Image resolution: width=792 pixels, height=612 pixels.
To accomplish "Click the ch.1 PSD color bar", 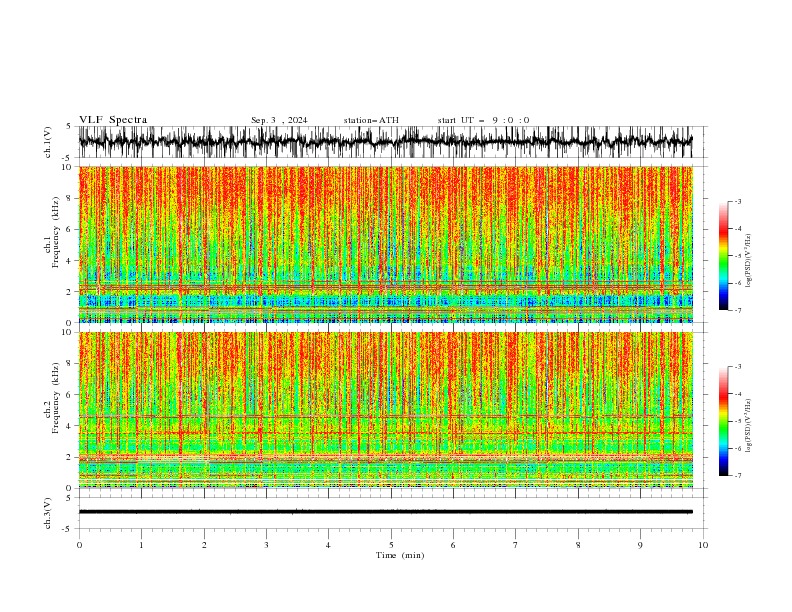I will pyautogui.click(x=723, y=255).
